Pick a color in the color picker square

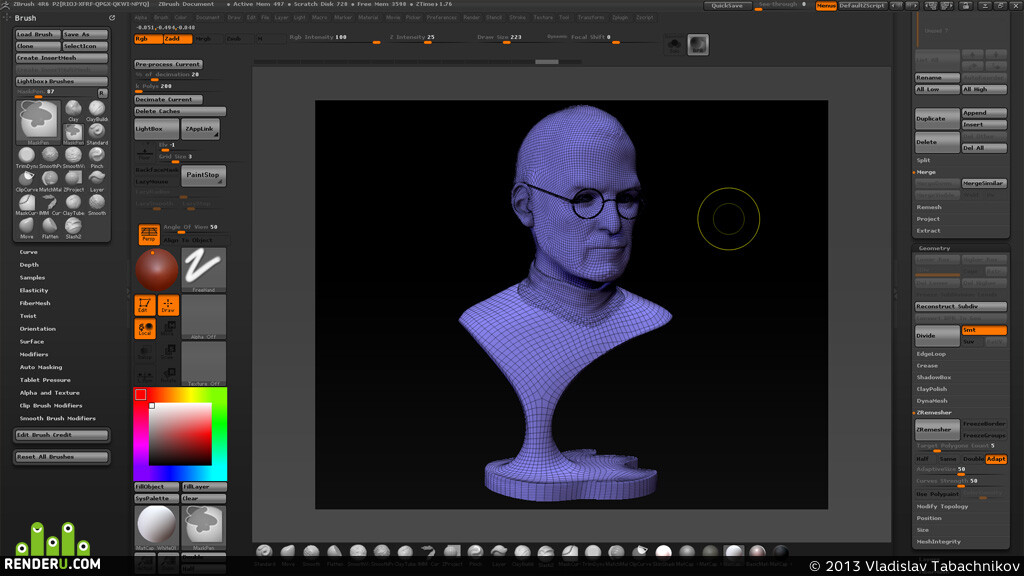click(x=180, y=434)
